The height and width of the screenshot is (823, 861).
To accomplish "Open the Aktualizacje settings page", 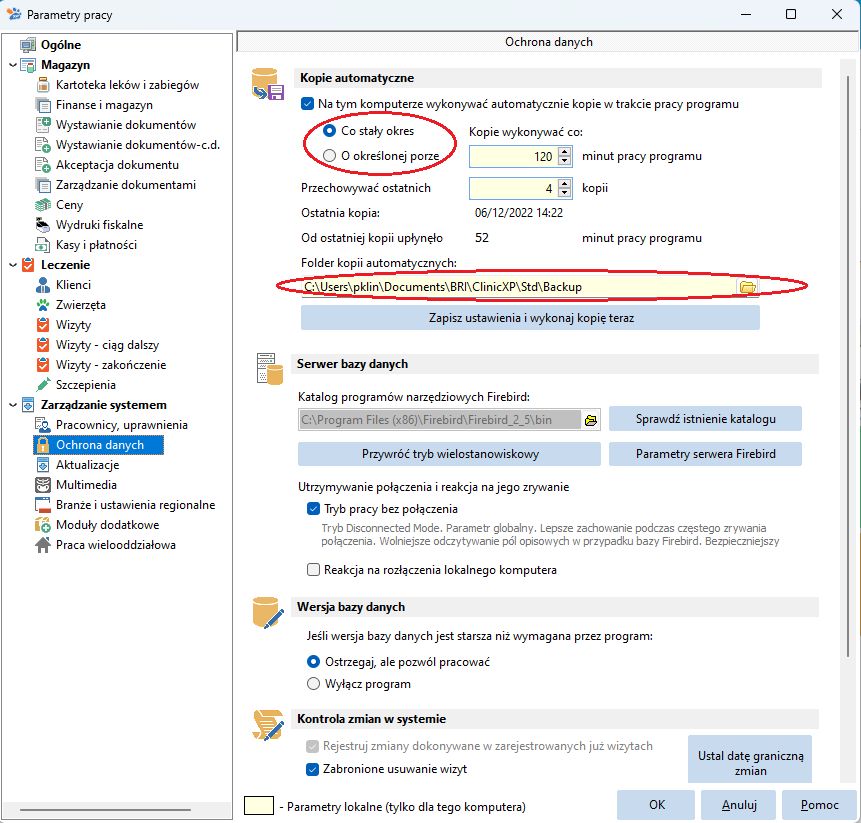I will [x=87, y=465].
